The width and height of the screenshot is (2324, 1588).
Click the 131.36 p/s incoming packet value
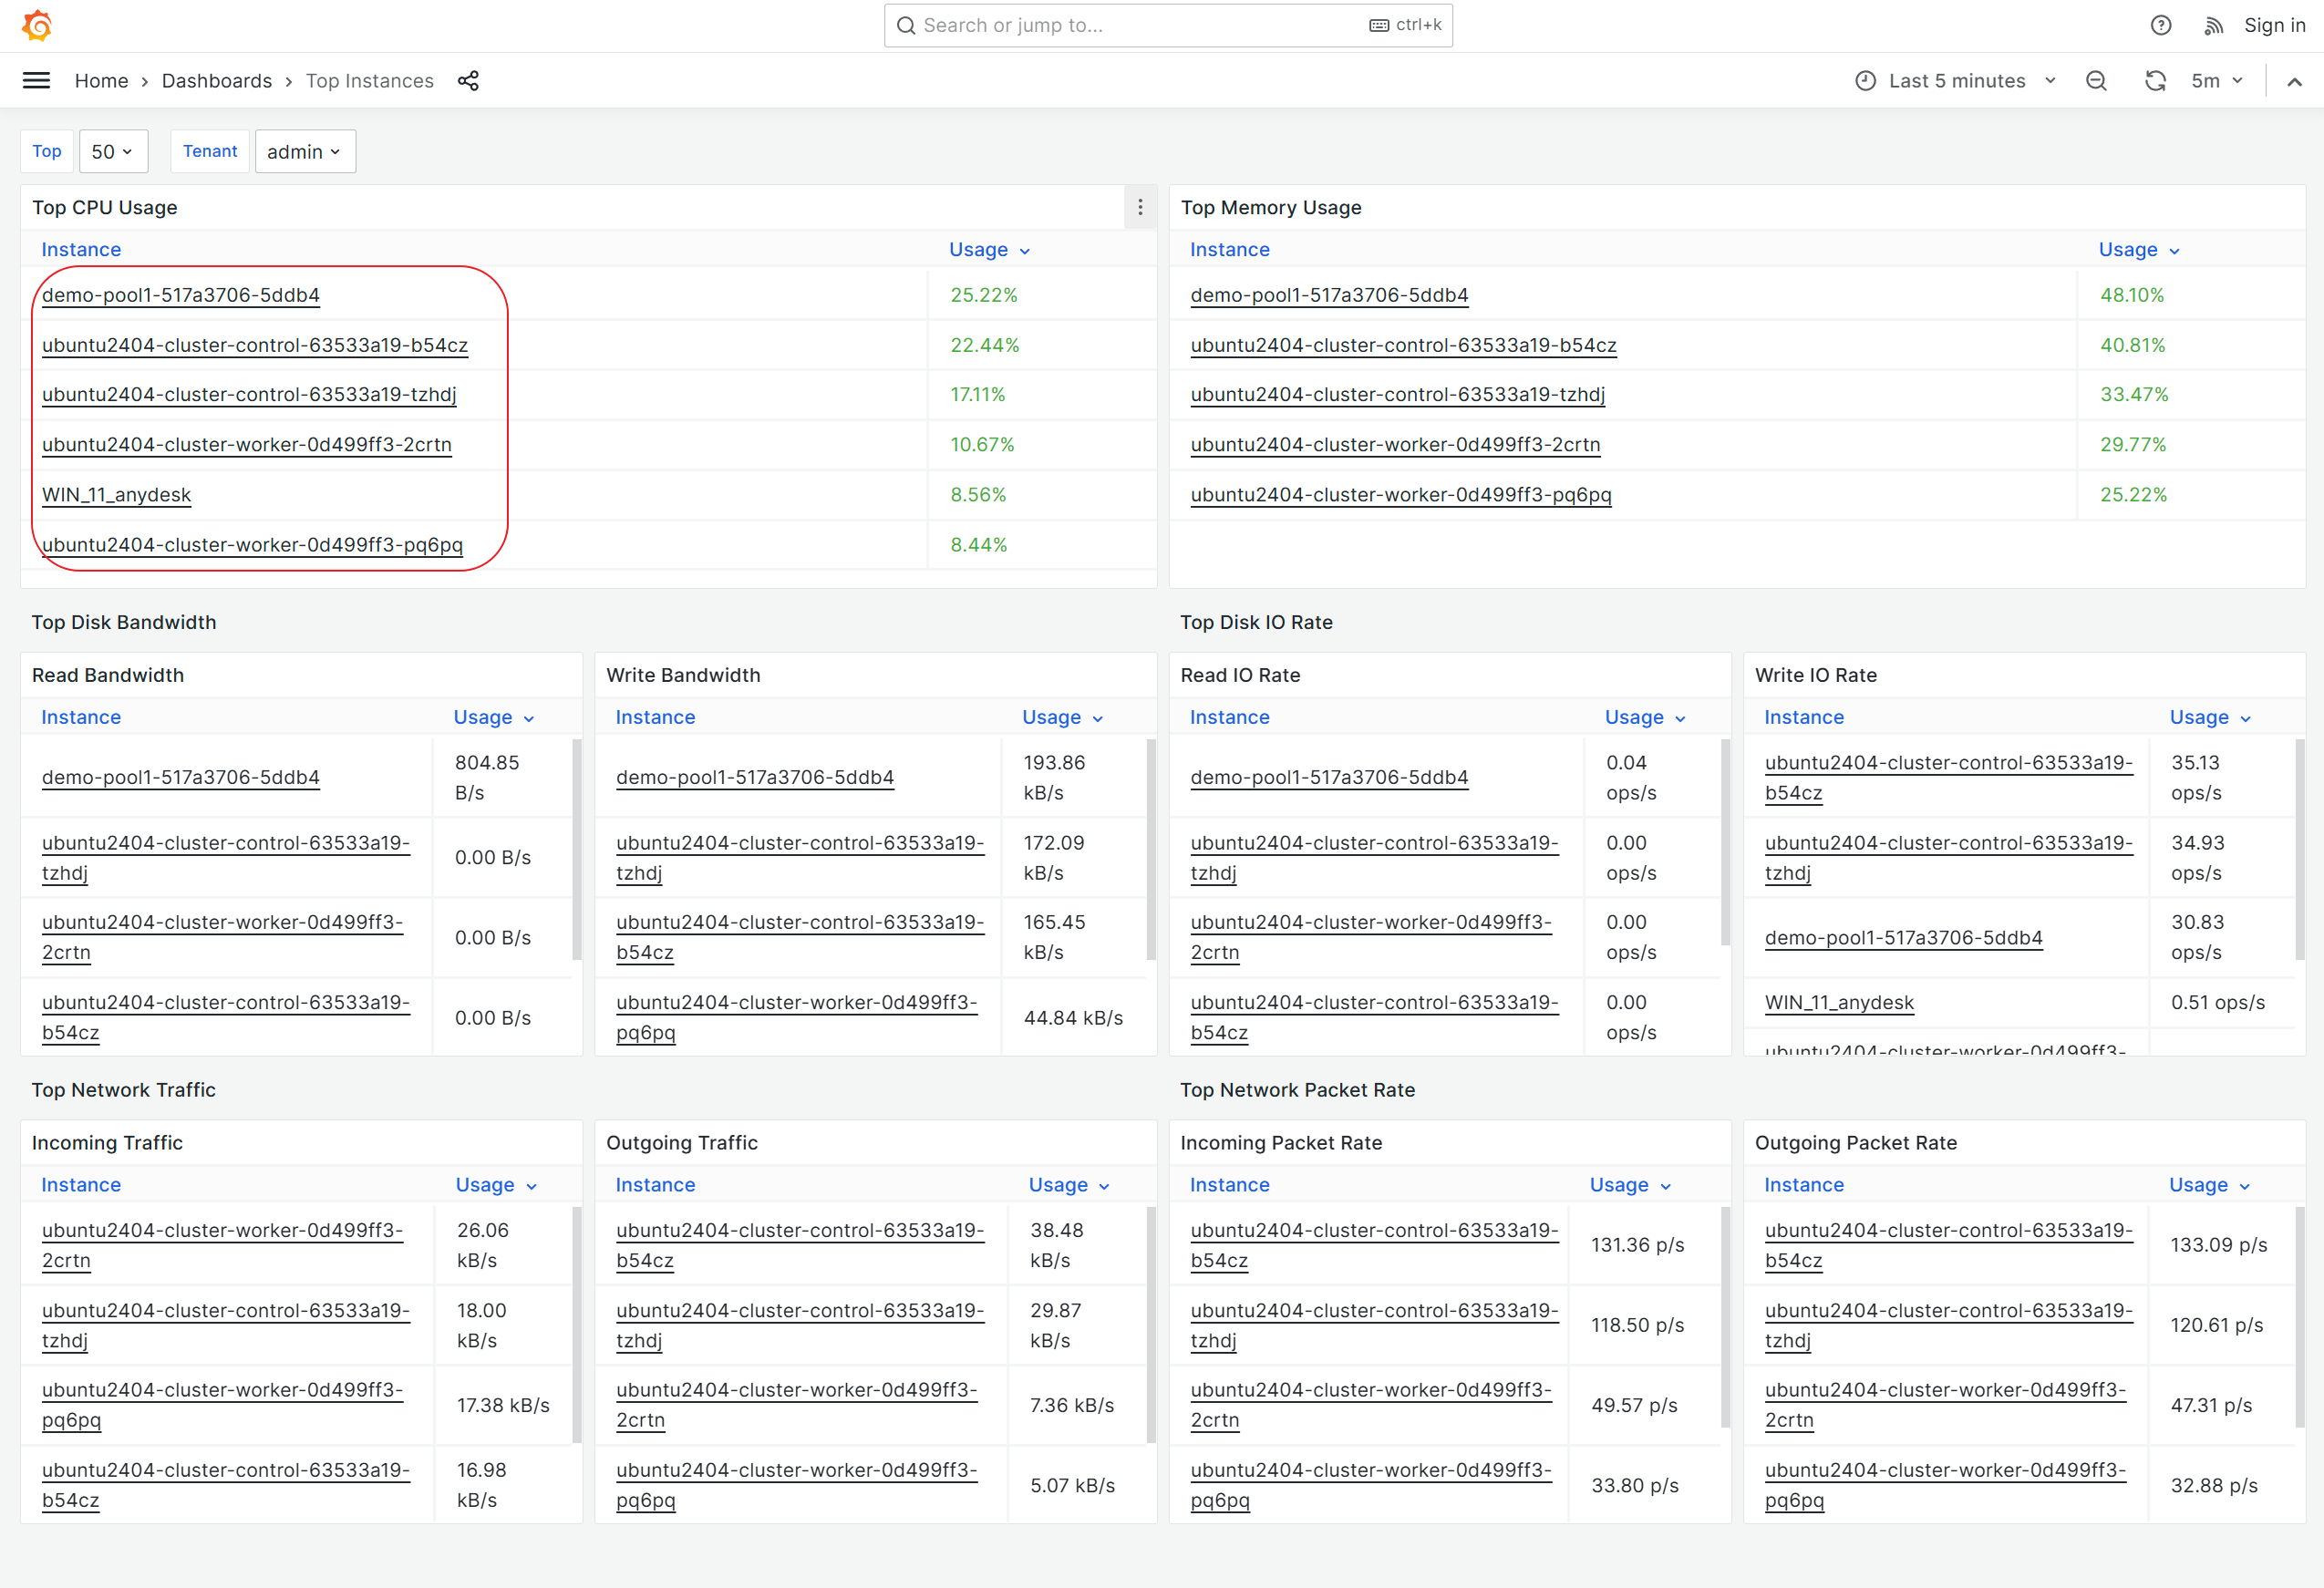click(x=1638, y=1245)
